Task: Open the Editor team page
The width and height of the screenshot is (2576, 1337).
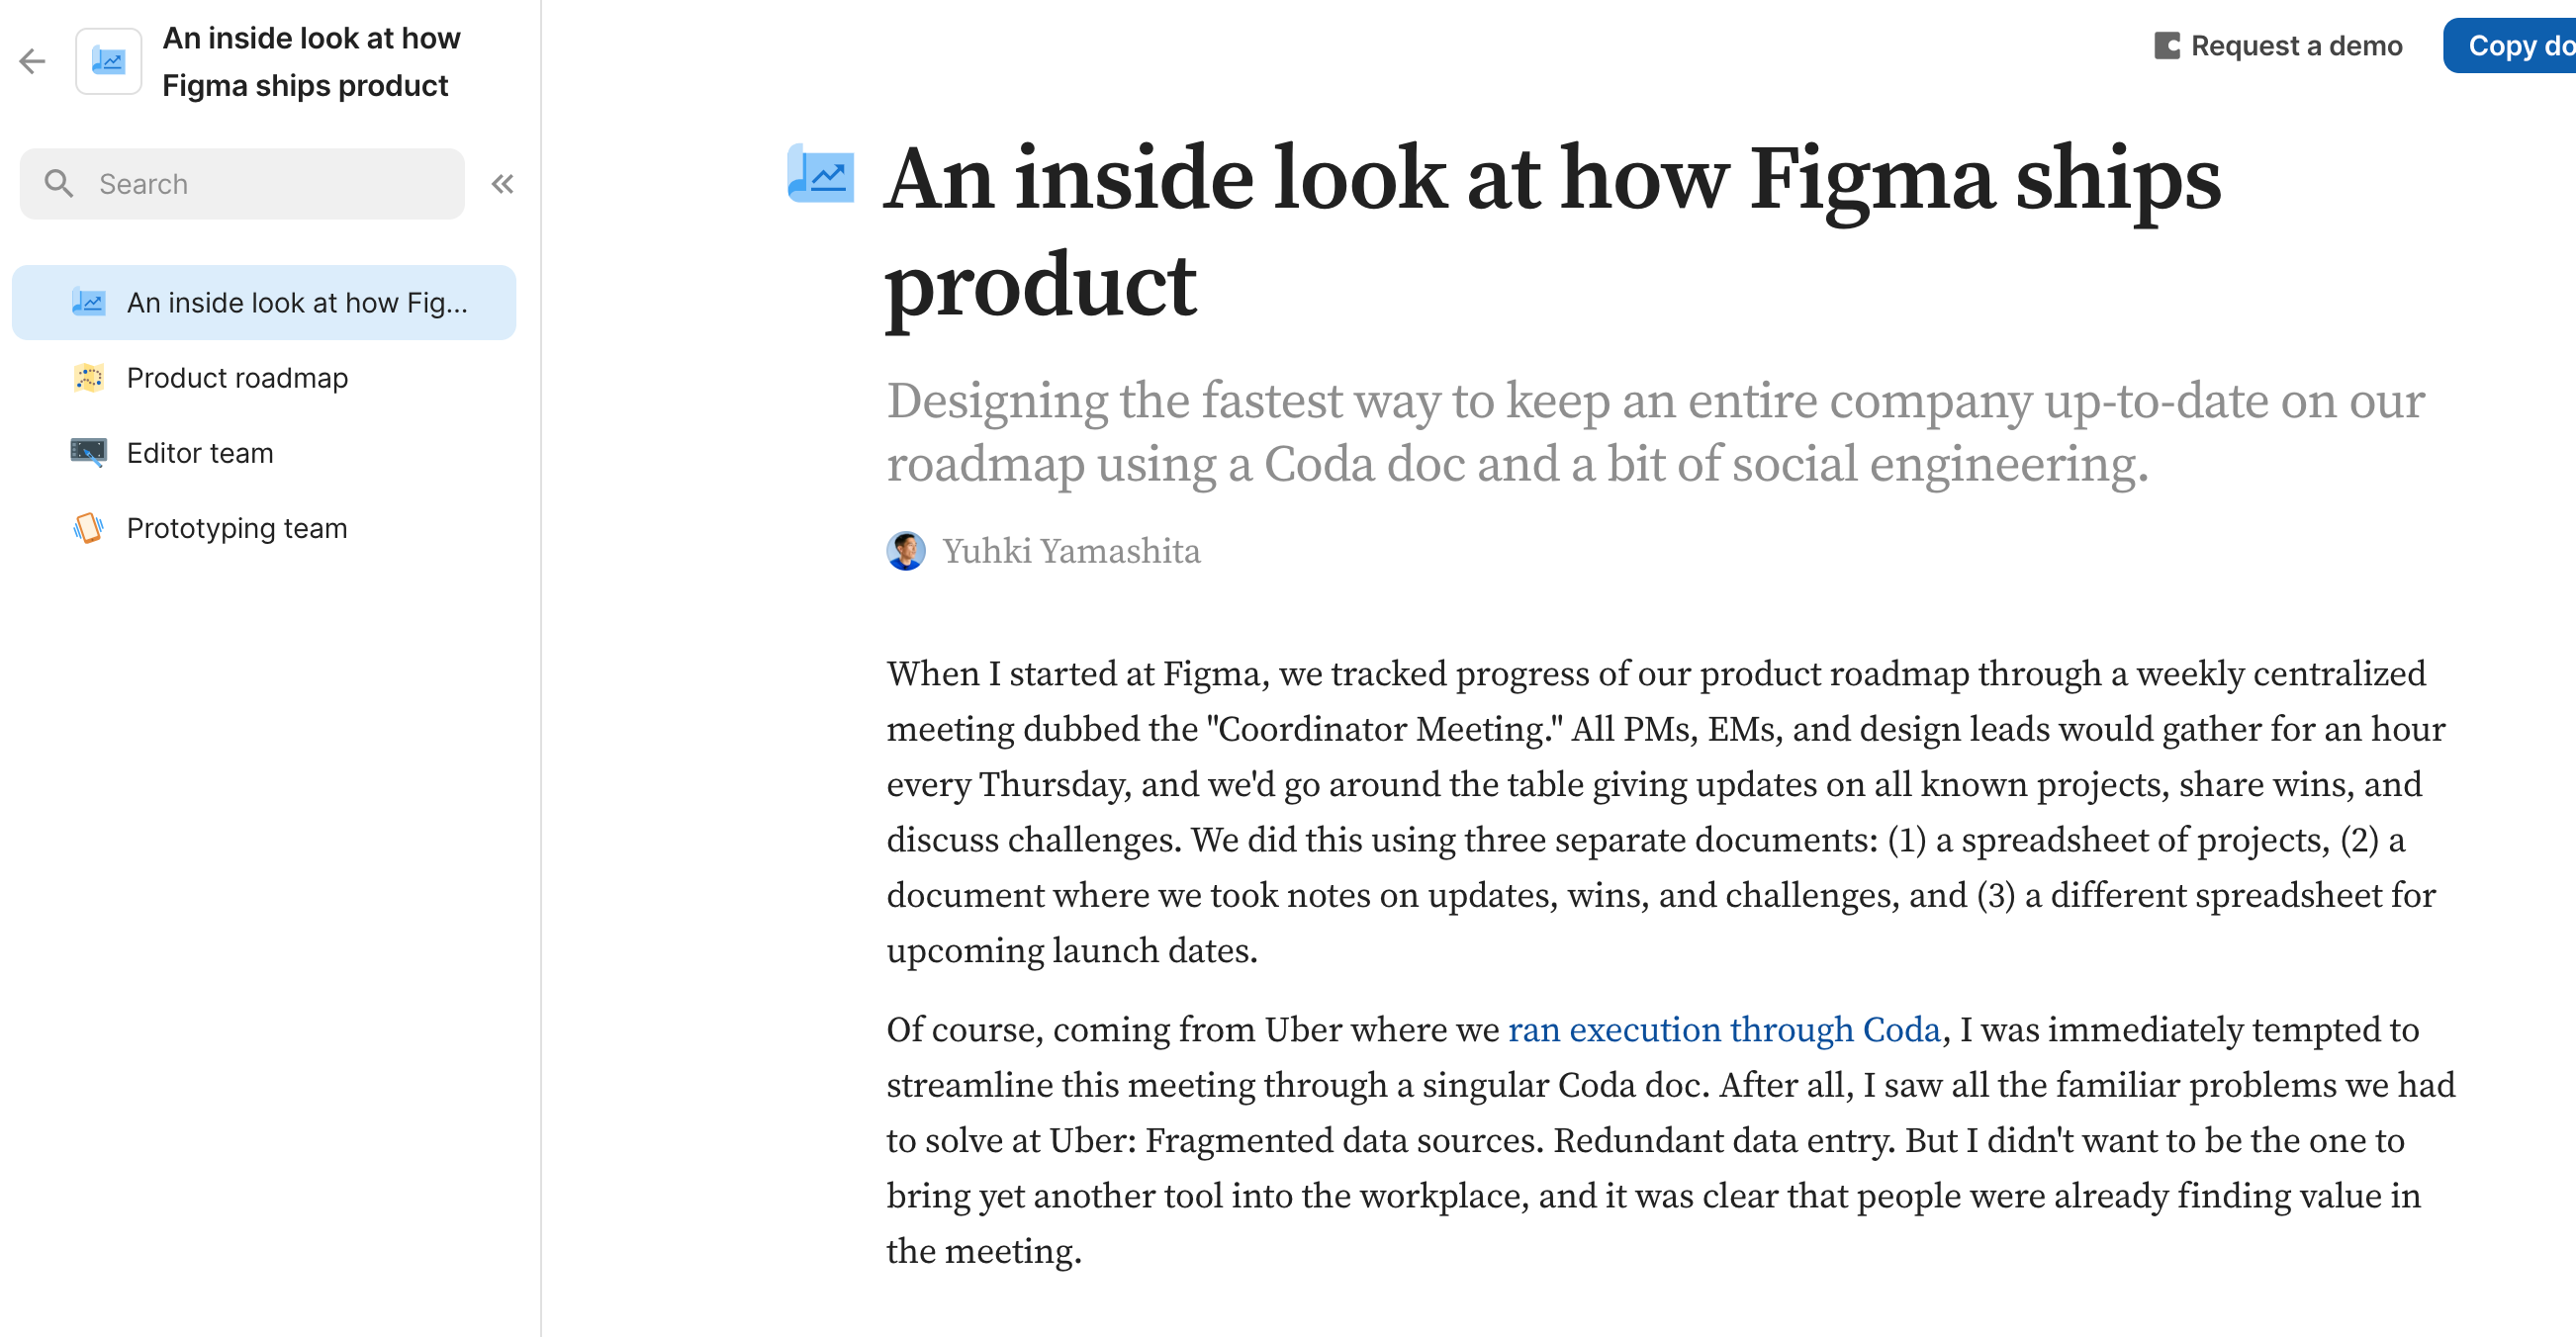Action: 264,453
